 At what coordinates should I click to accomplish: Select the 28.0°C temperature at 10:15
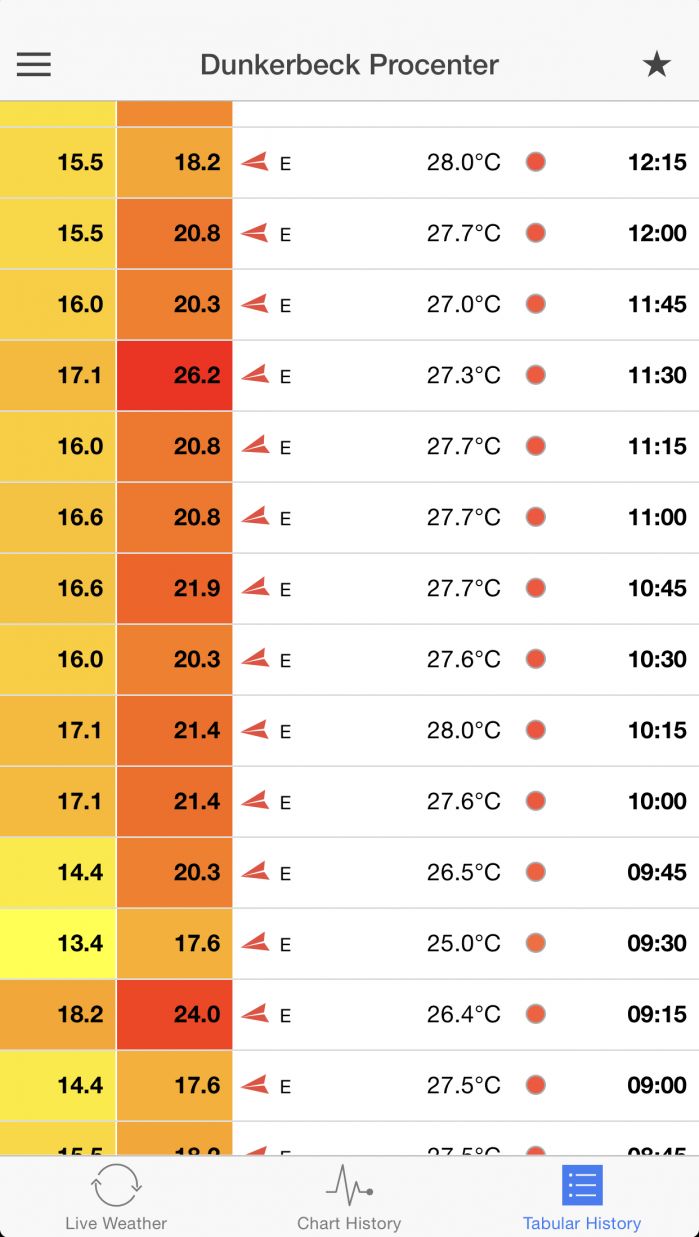coord(463,730)
